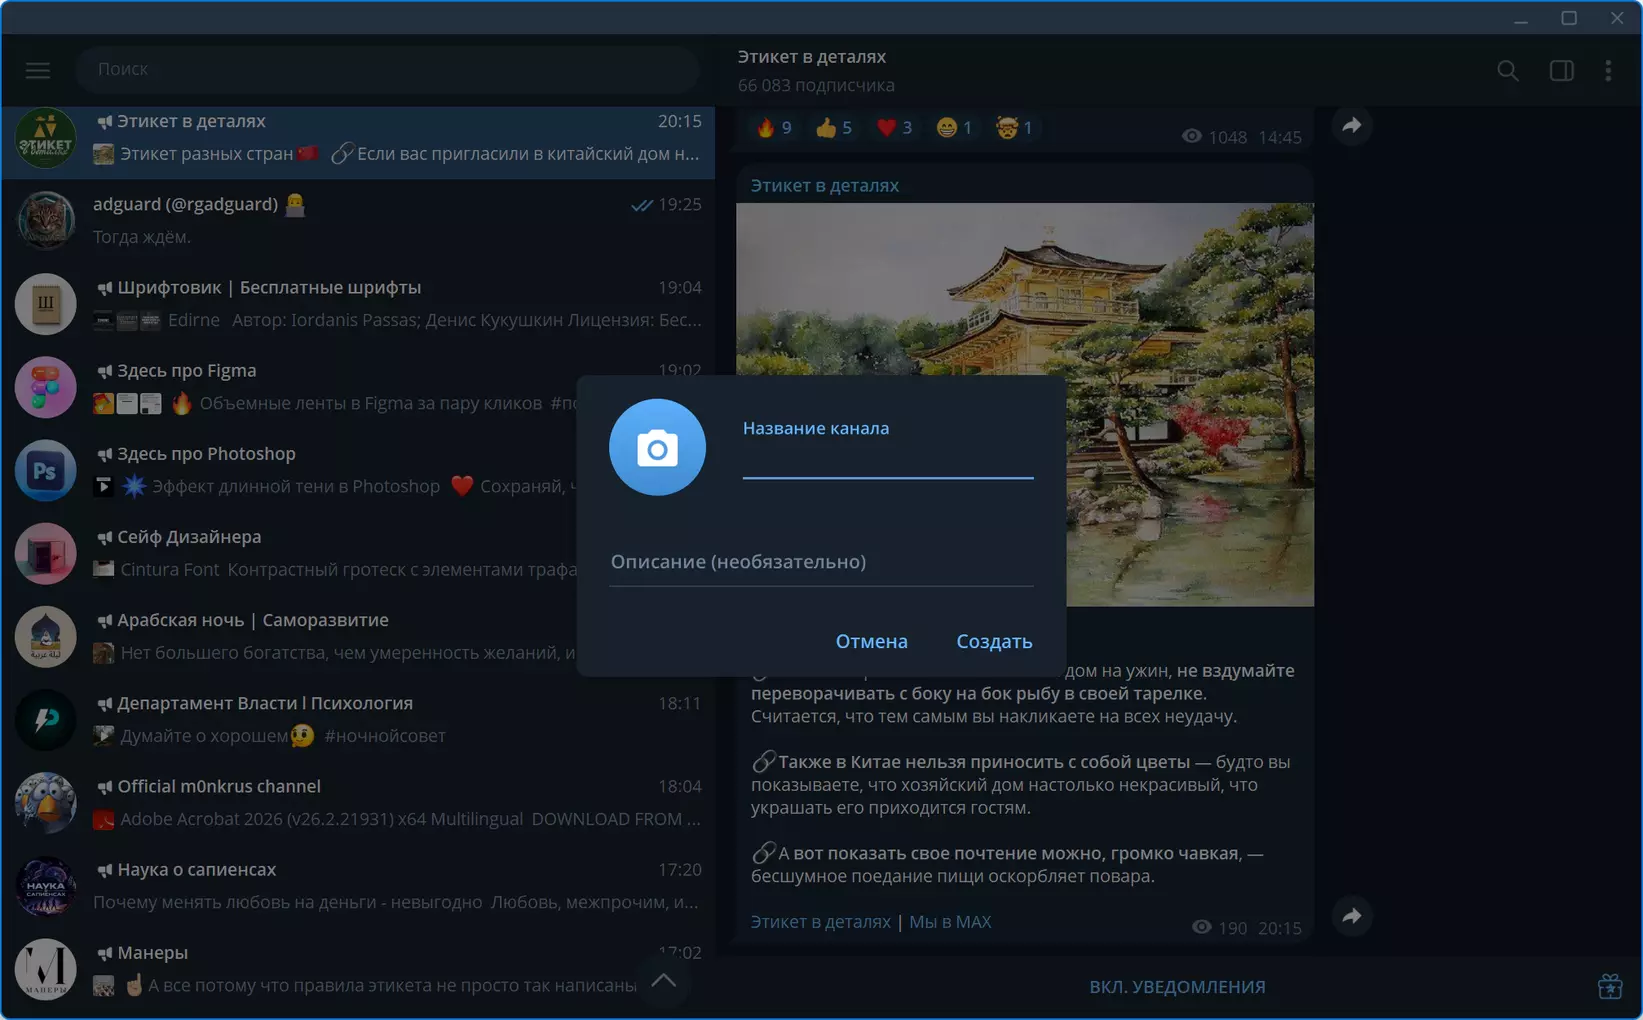
Task: Open the hamburger main menu
Action: [38, 70]
